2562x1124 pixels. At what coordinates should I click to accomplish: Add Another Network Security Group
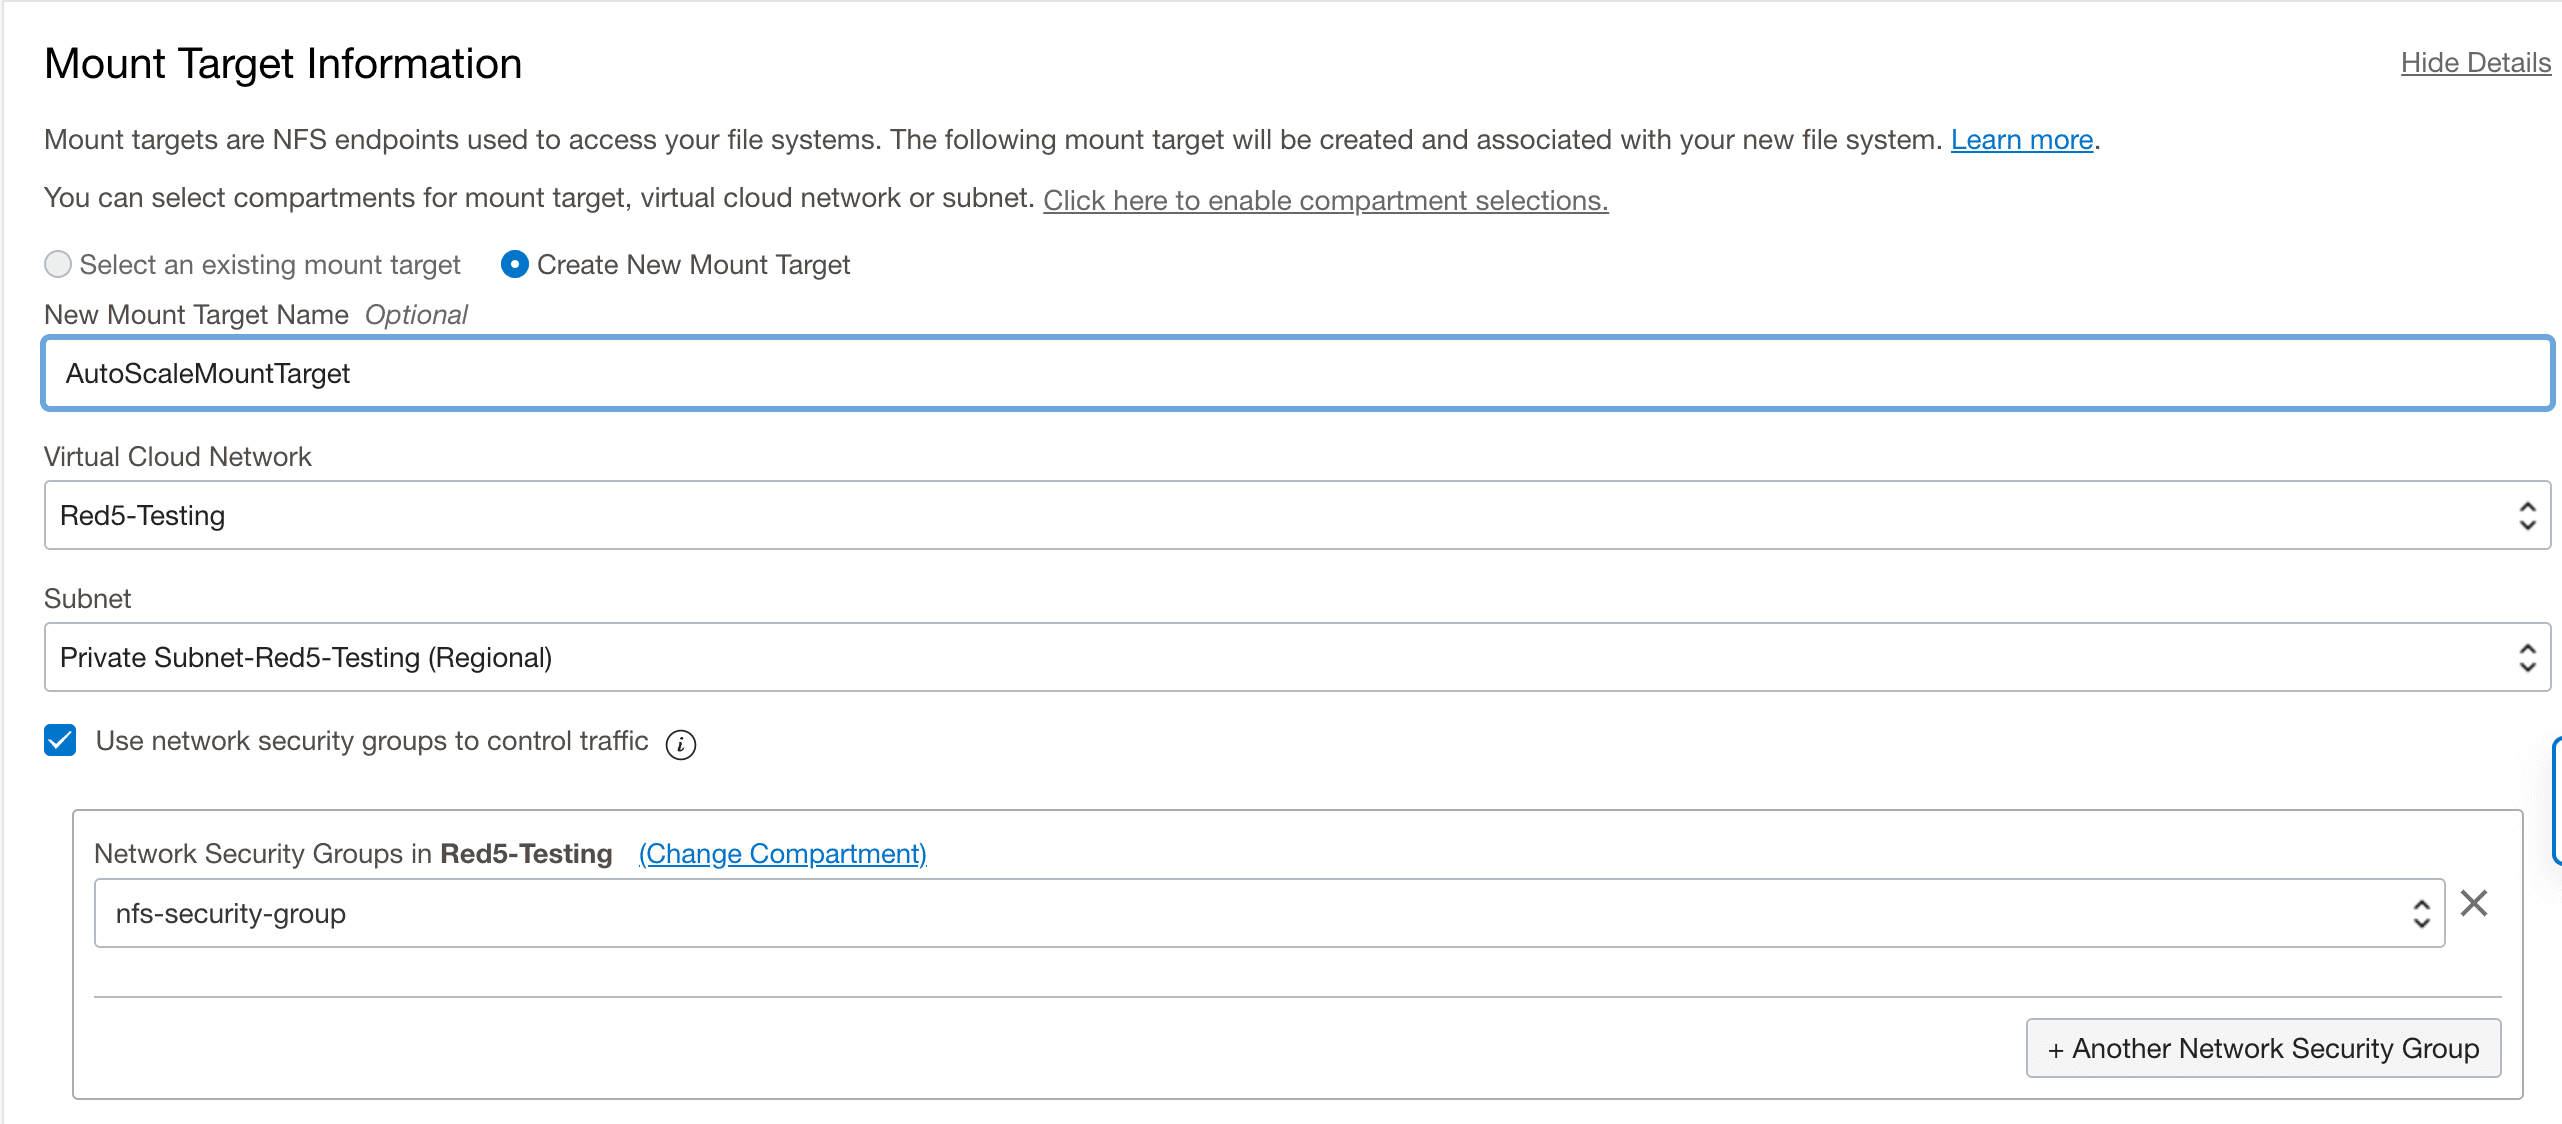click(2263, 1048)
